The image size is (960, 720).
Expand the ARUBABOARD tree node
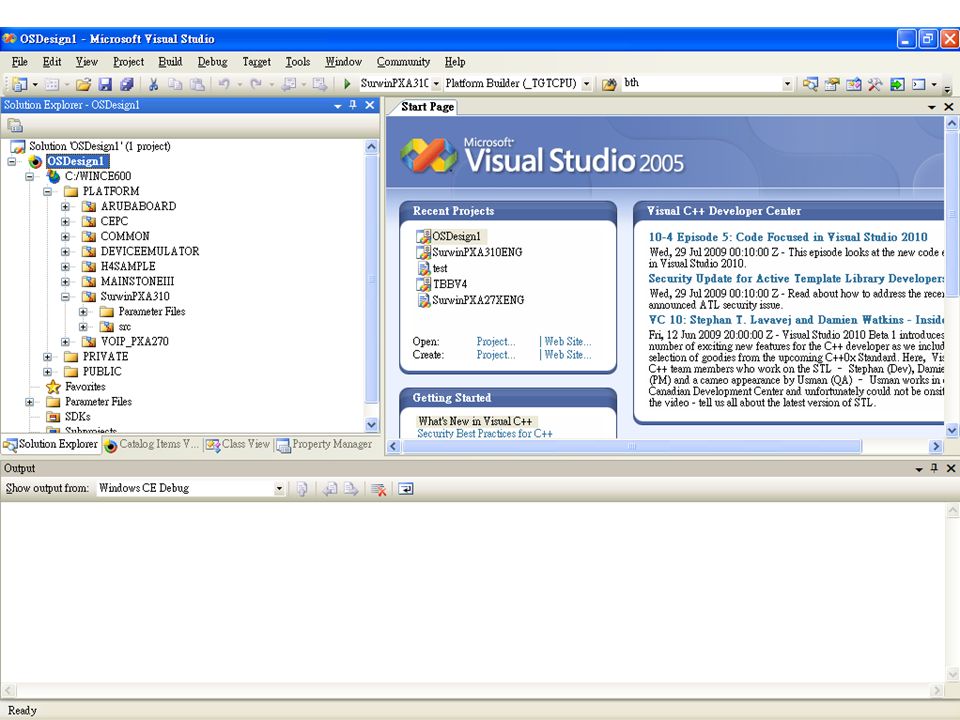pyautogui.click(x=65, y=206)
